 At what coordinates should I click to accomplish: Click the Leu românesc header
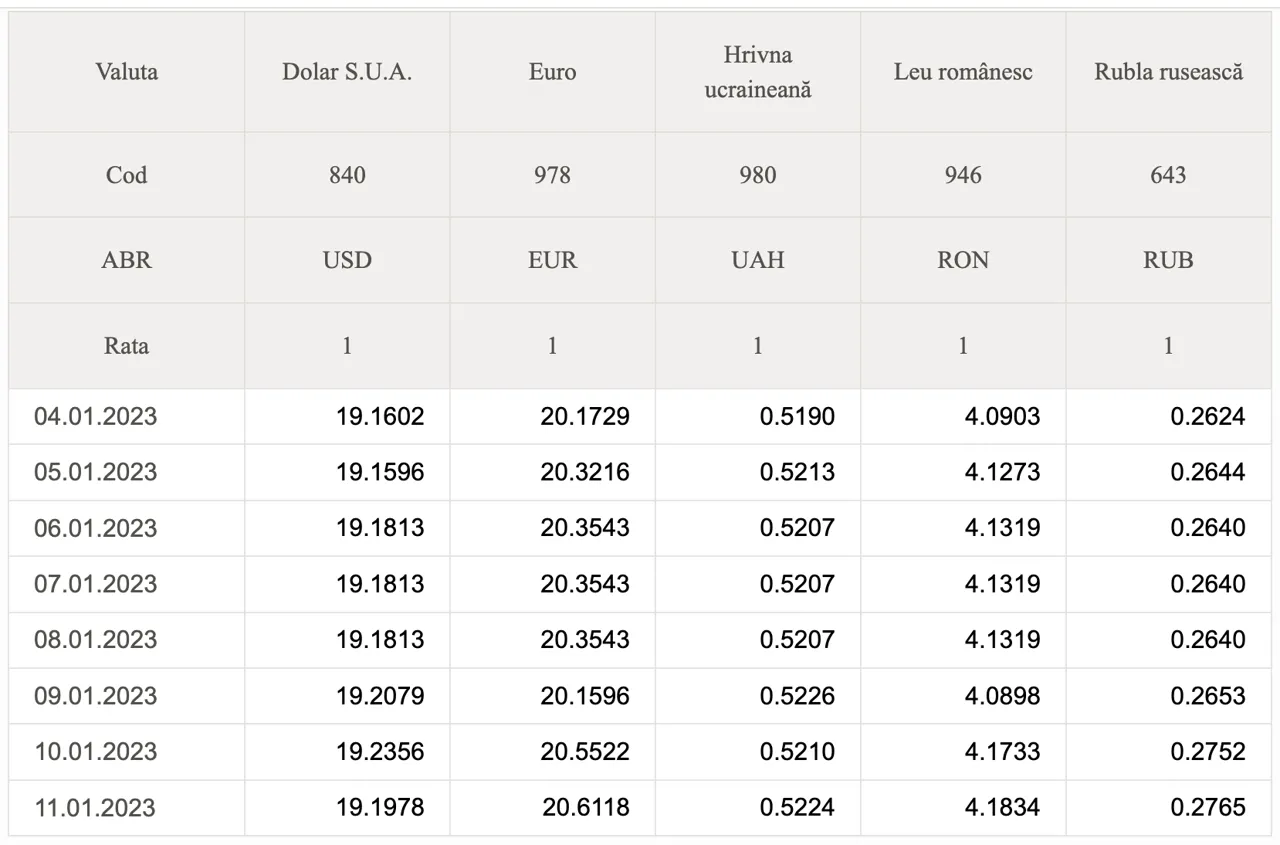pyautogui.click(x=963, y=72)
